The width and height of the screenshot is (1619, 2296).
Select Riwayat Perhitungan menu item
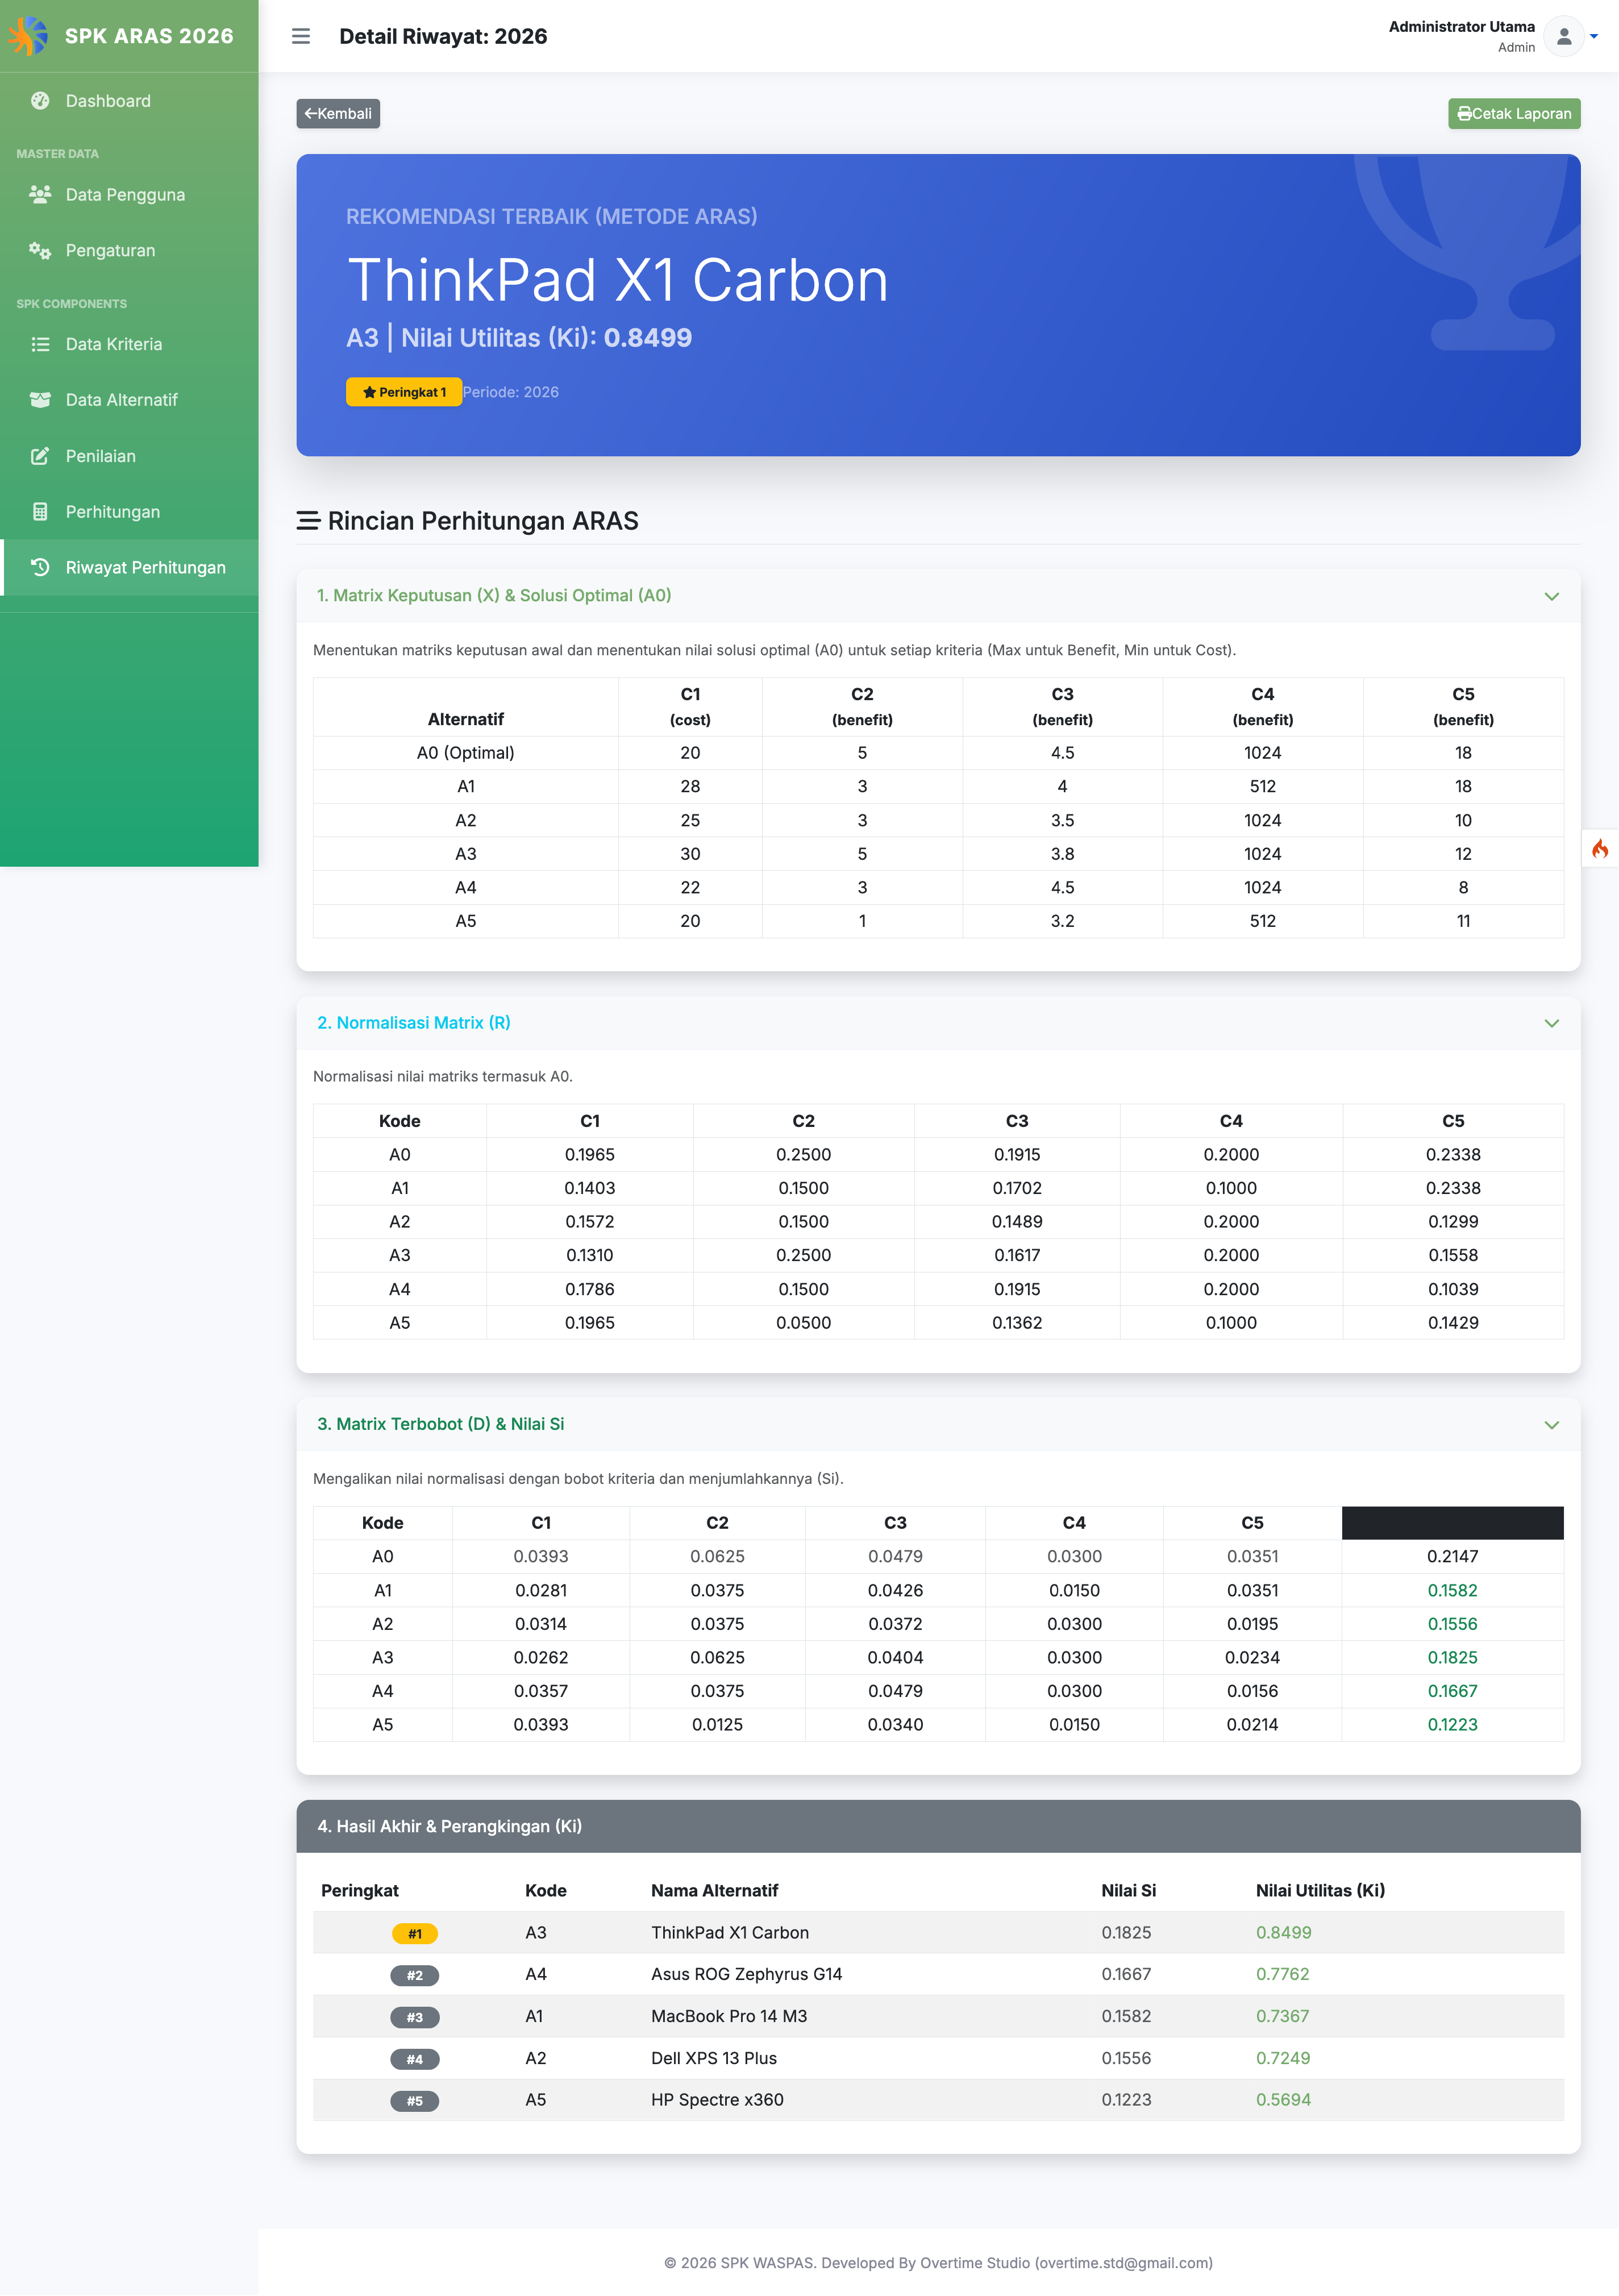pyautogui.click(x=129, y=567)
